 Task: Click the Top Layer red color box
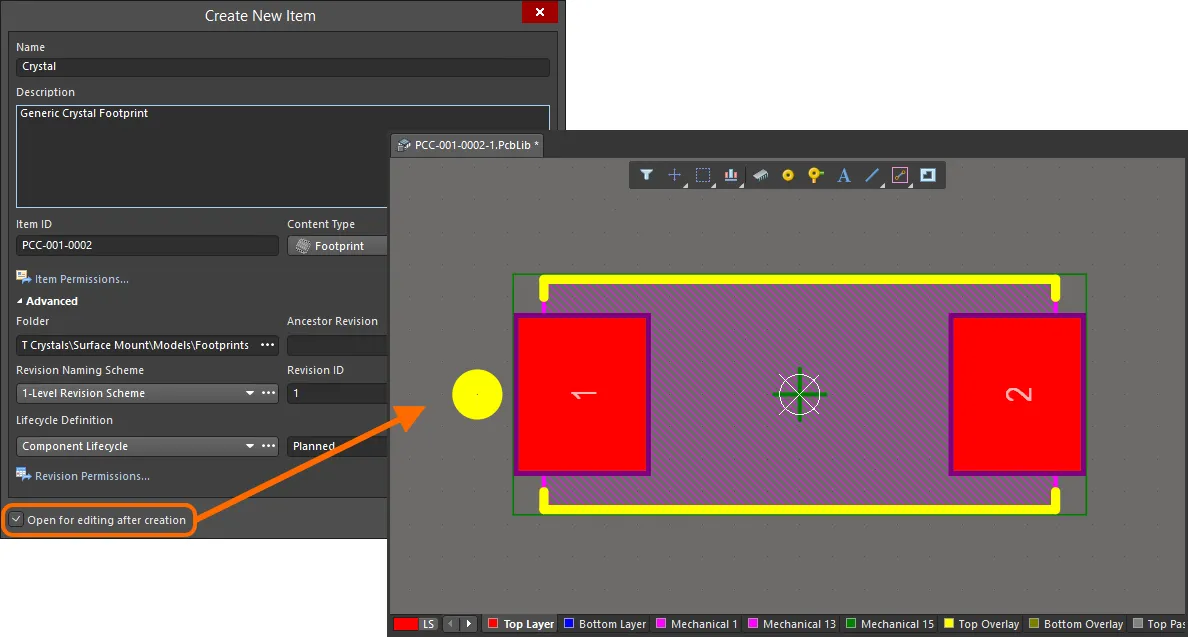(x=493, y=623)
